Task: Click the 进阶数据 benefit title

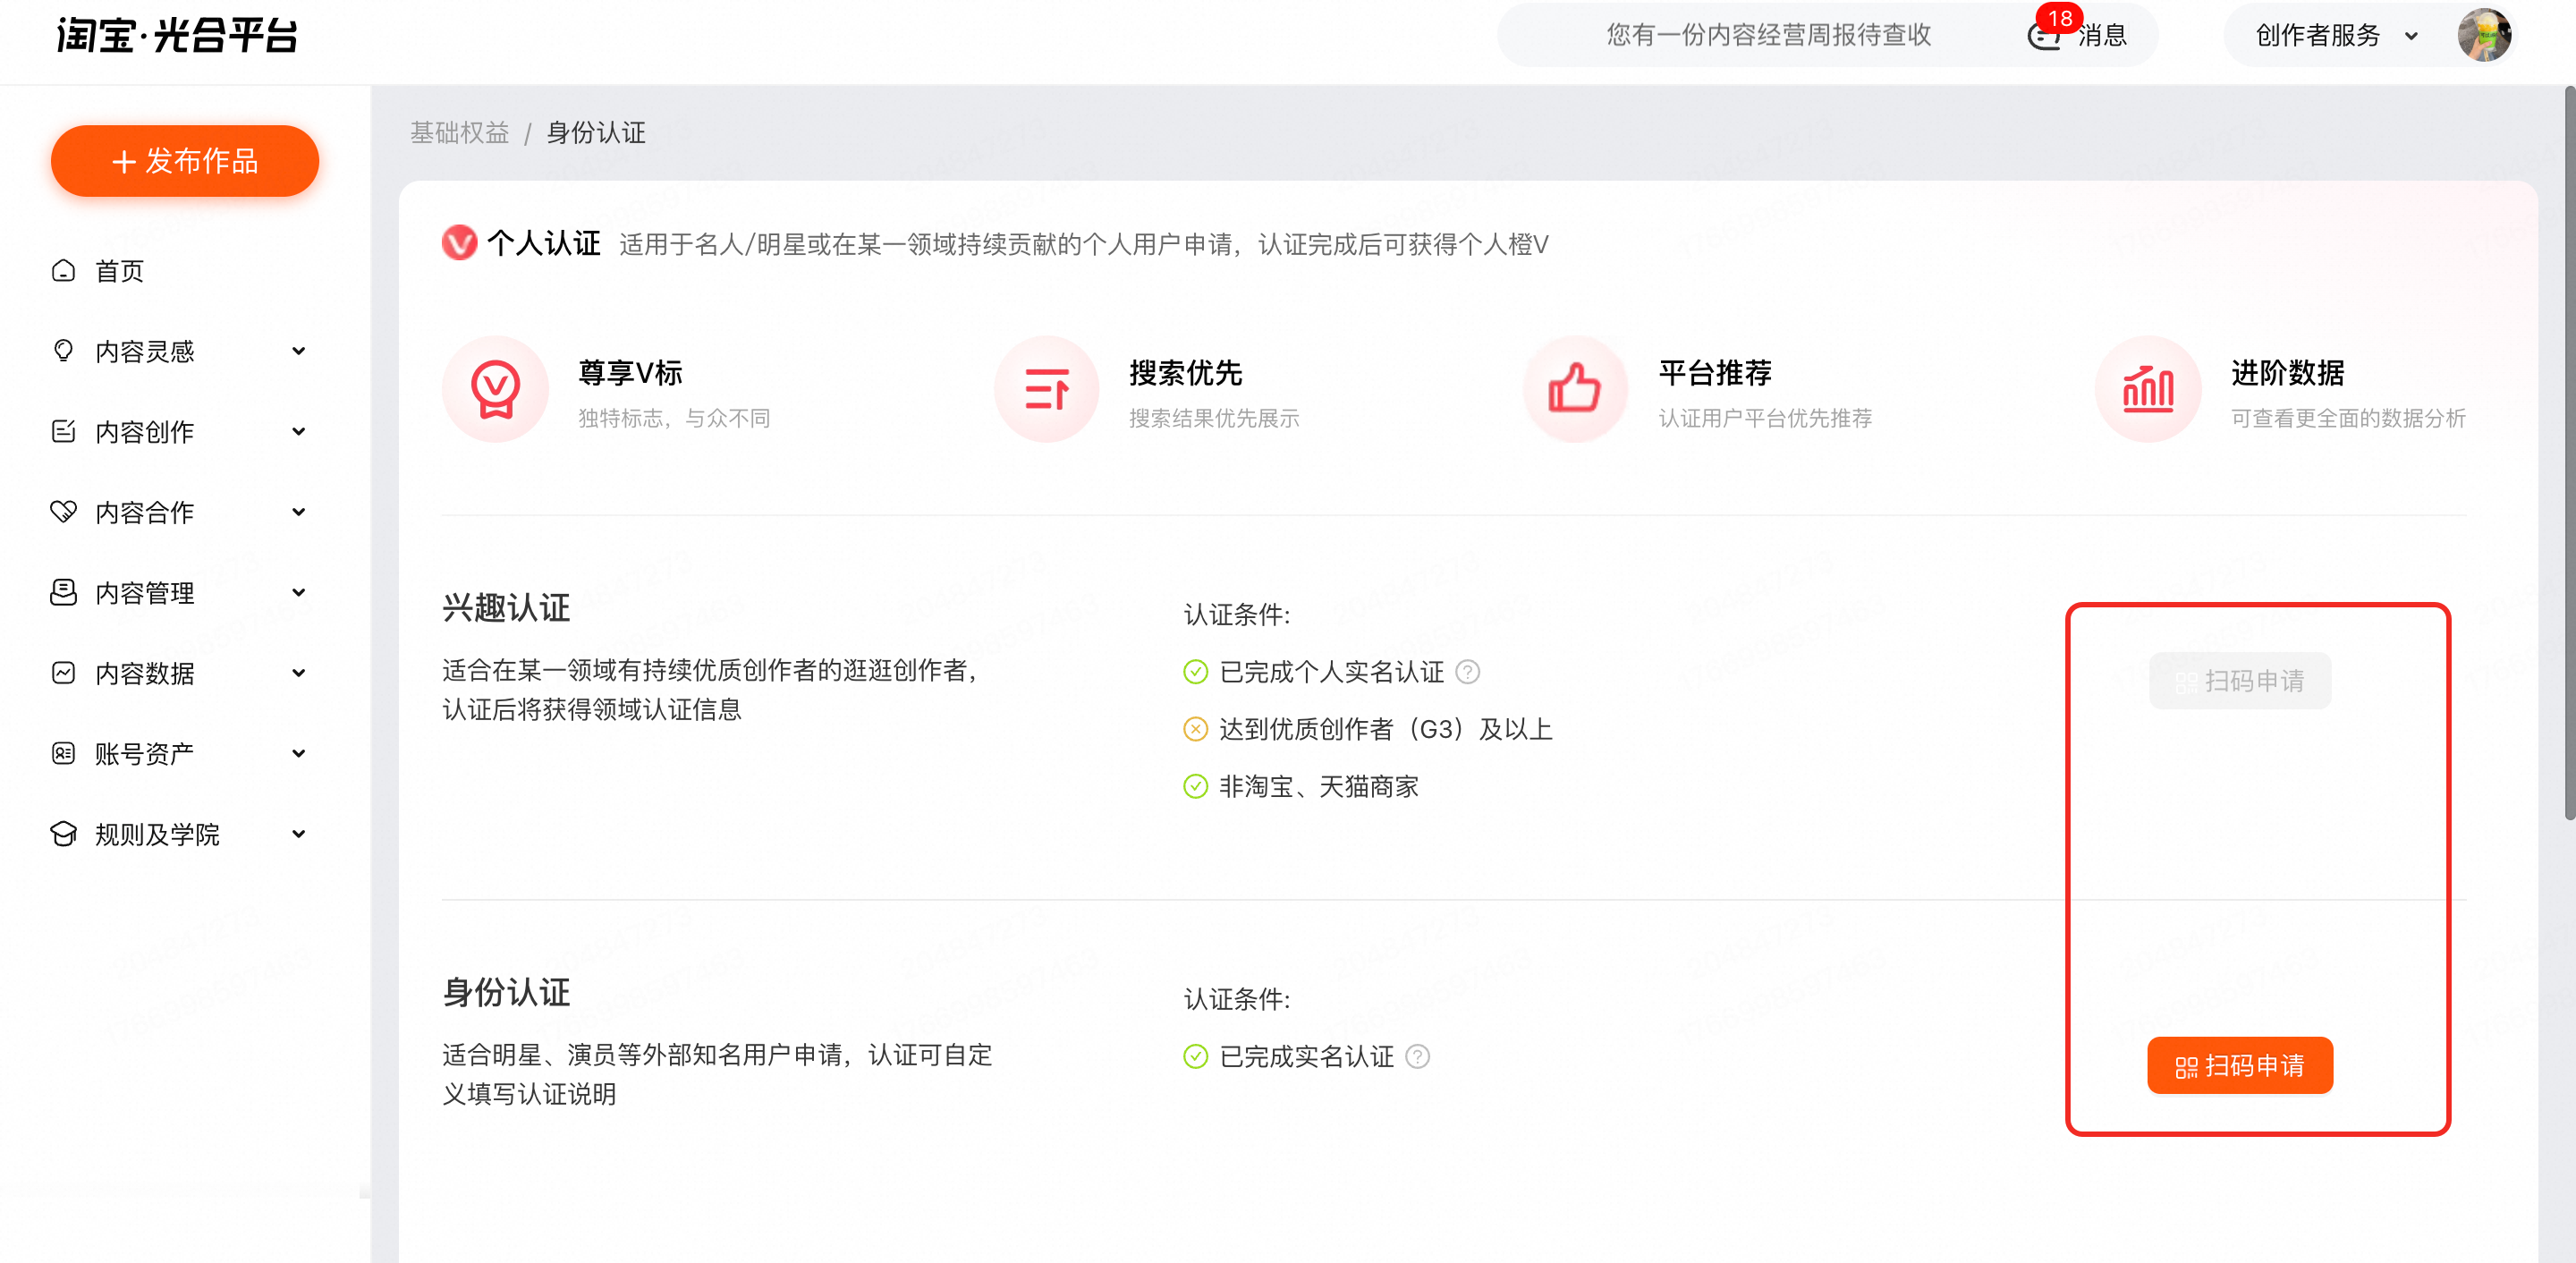Action: pyautogui.click(x=2287, y=373)
